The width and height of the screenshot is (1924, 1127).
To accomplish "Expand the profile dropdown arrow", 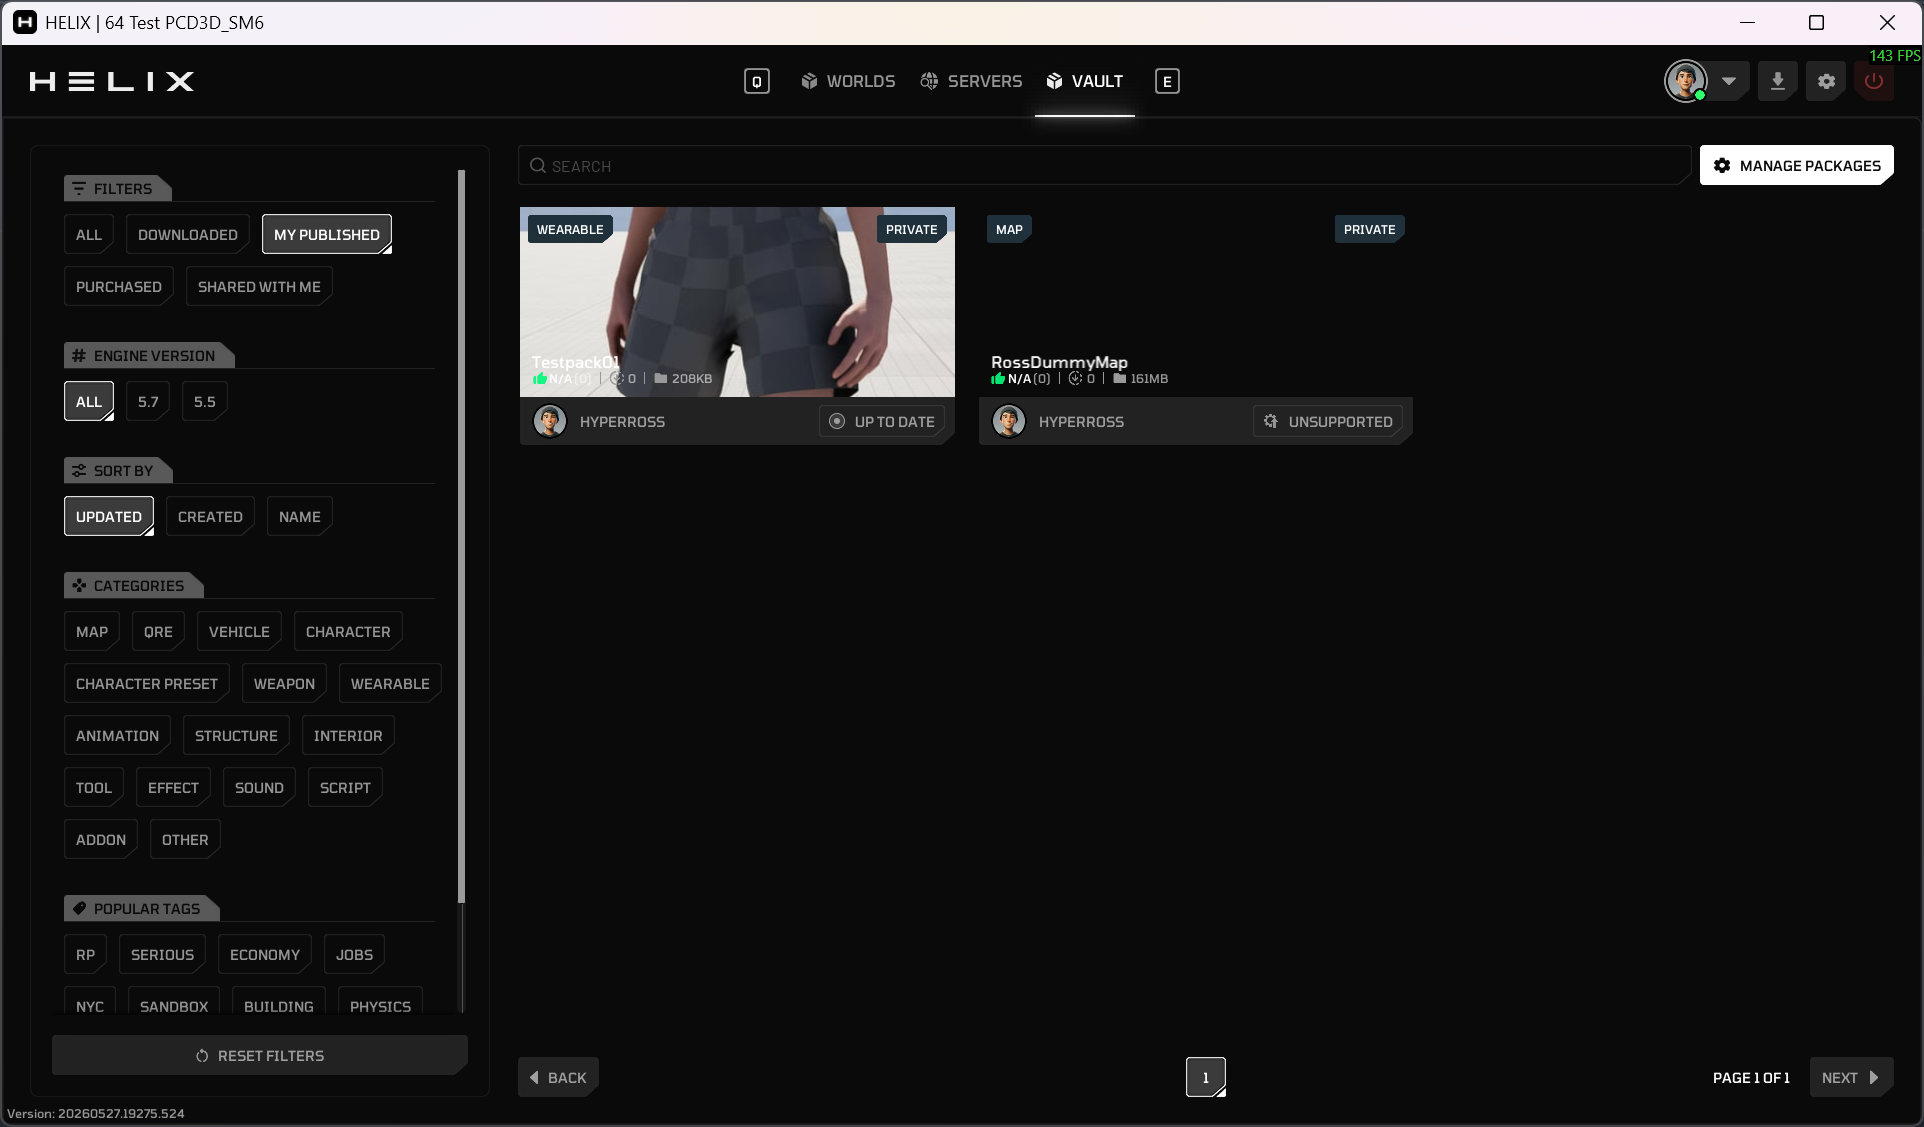I will 1728,81.
